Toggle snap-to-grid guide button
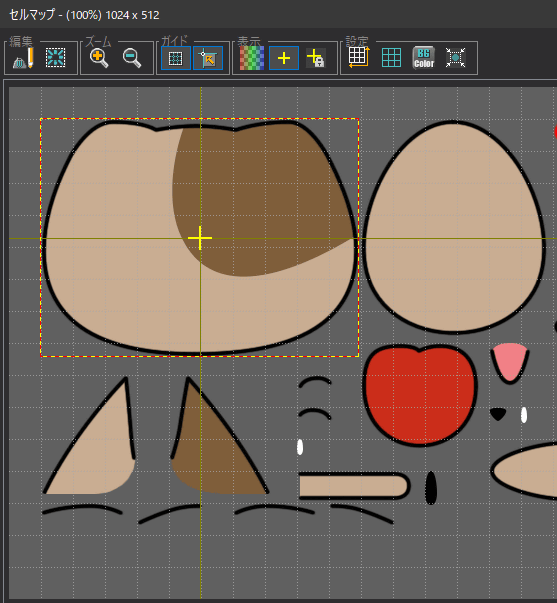Viewport: 557px width, 603px height. pos(208,58)
